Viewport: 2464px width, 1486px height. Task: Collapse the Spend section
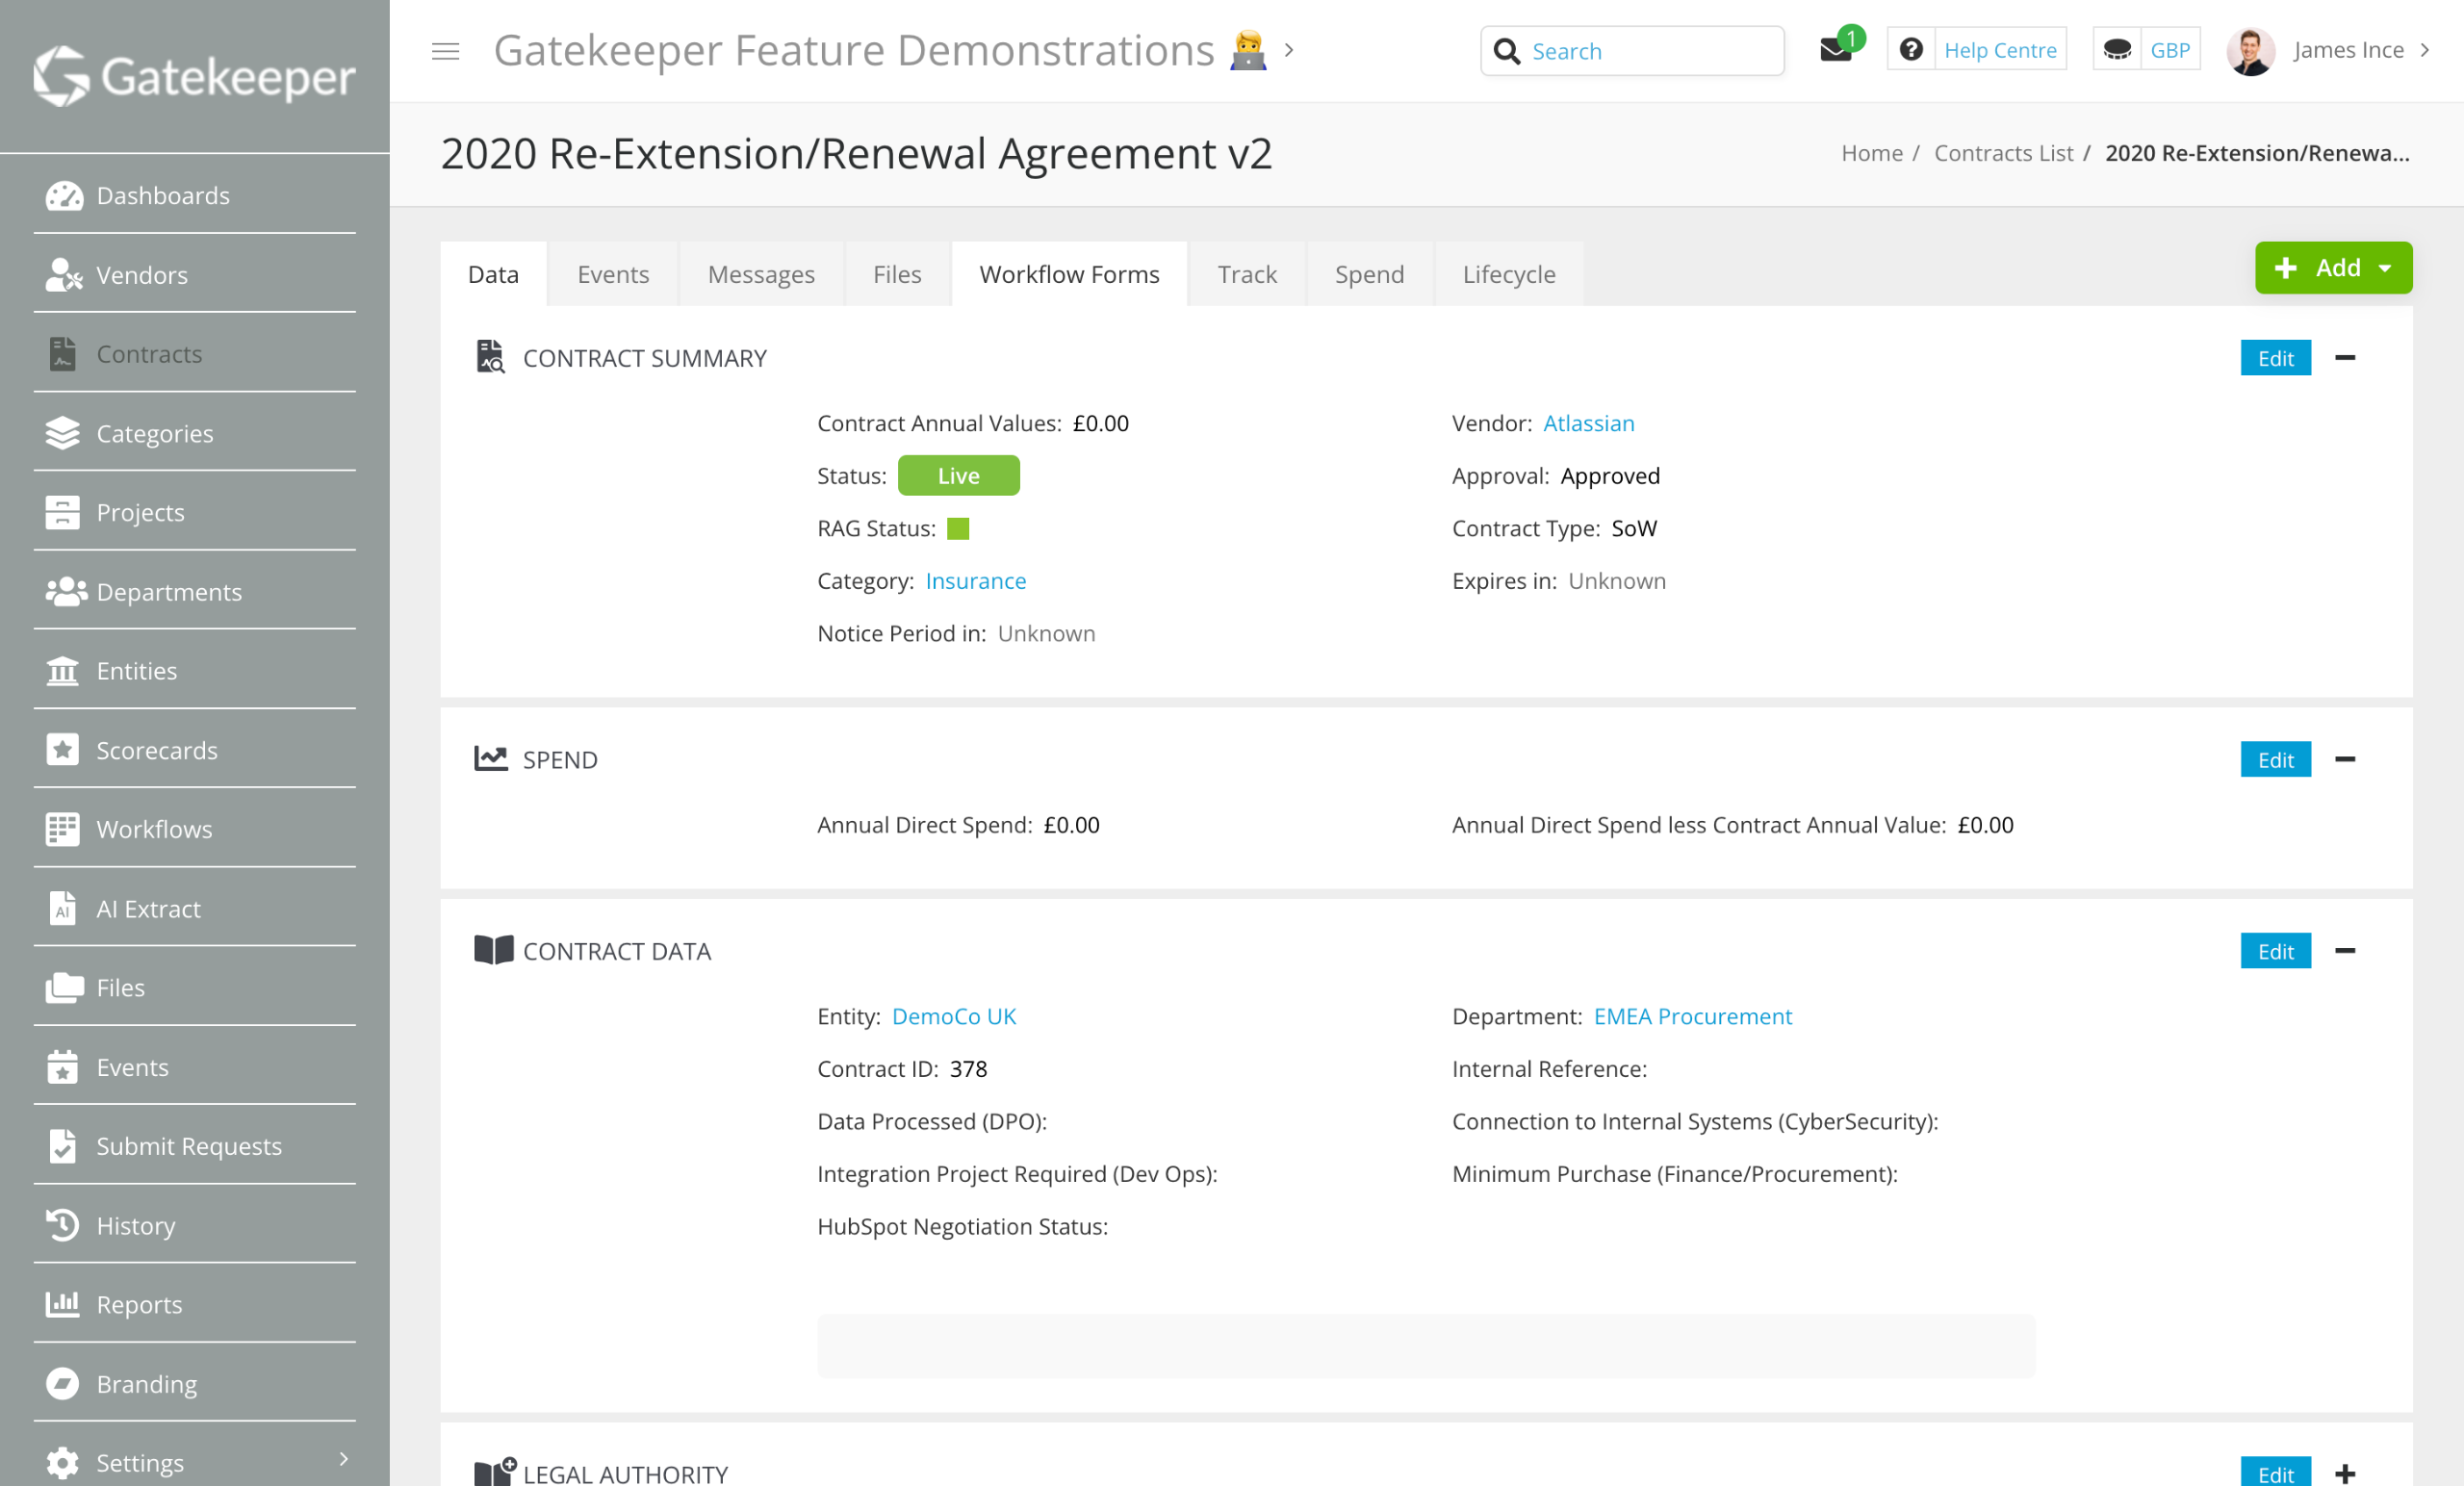[x=2345, y=760]
